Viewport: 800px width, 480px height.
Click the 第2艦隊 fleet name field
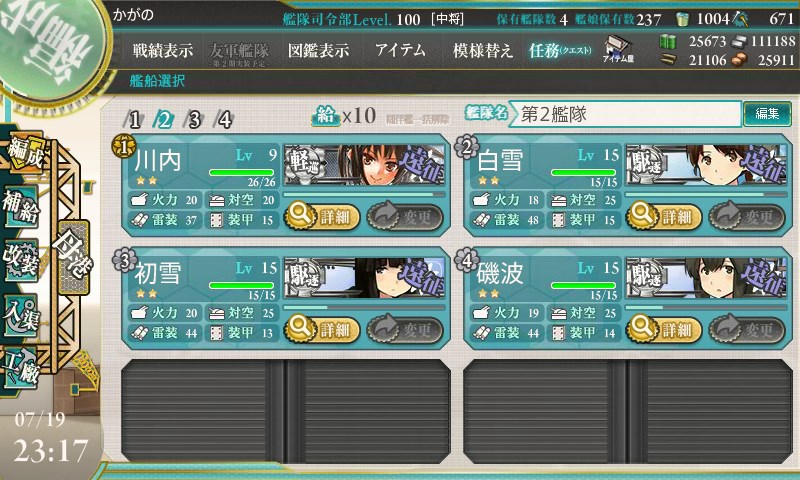pos(626,114)
